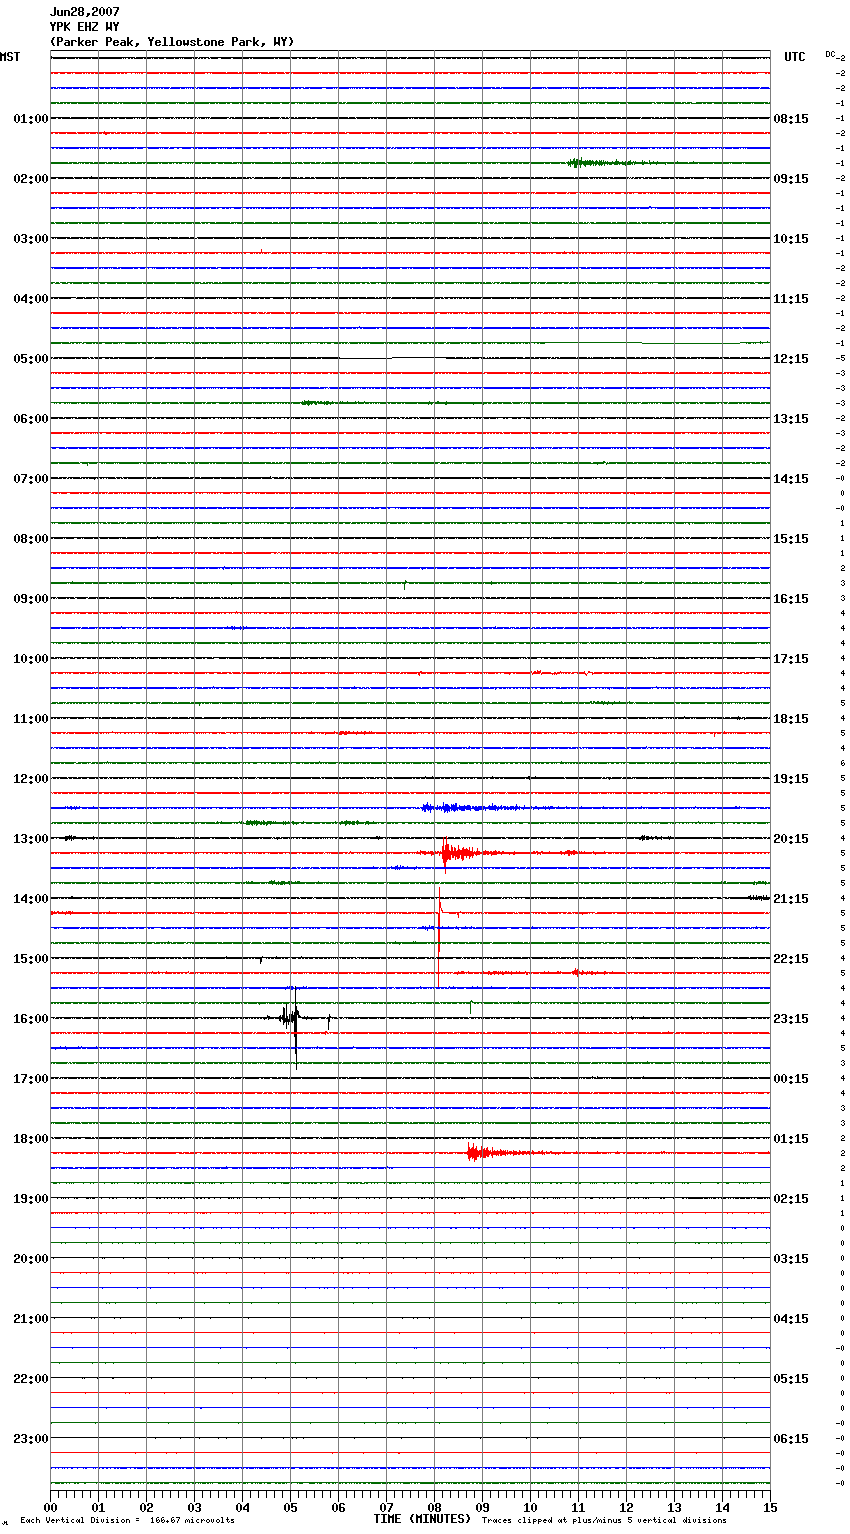Click the green spike above the 16:00 trace

coord(471,1006)
